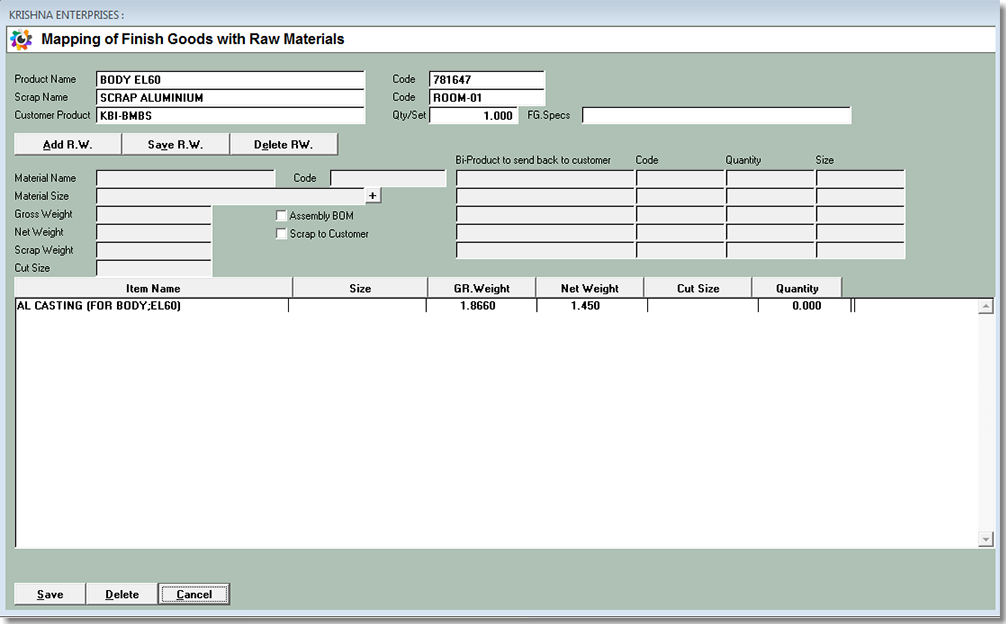Click the bottom Delete button
1006x624 pixels.
coord(122,594)
